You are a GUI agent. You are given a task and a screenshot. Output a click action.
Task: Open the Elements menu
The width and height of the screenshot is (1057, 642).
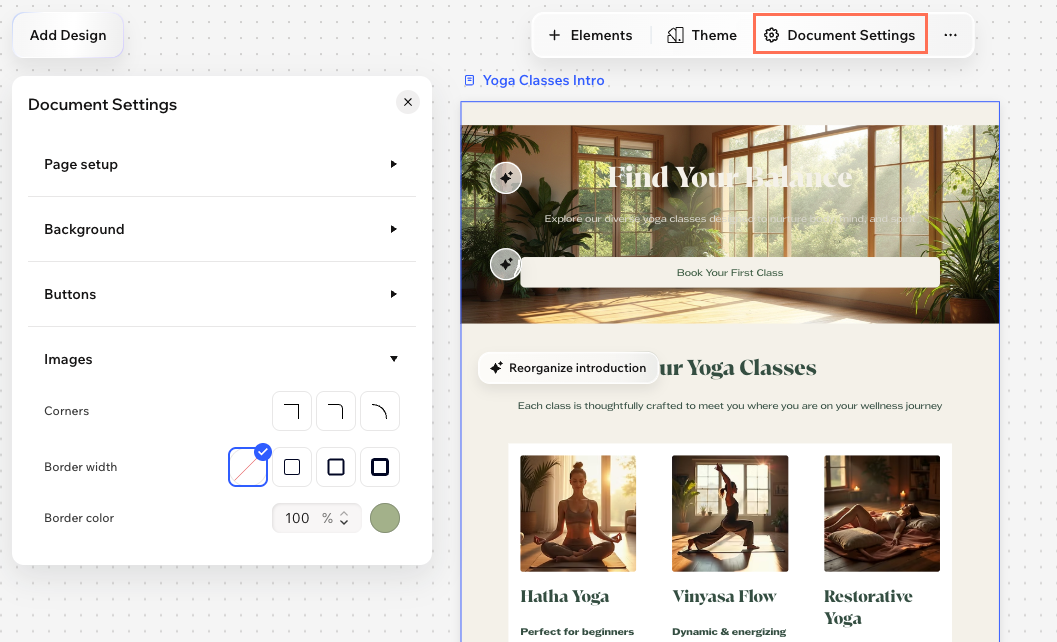coord(590,35)
